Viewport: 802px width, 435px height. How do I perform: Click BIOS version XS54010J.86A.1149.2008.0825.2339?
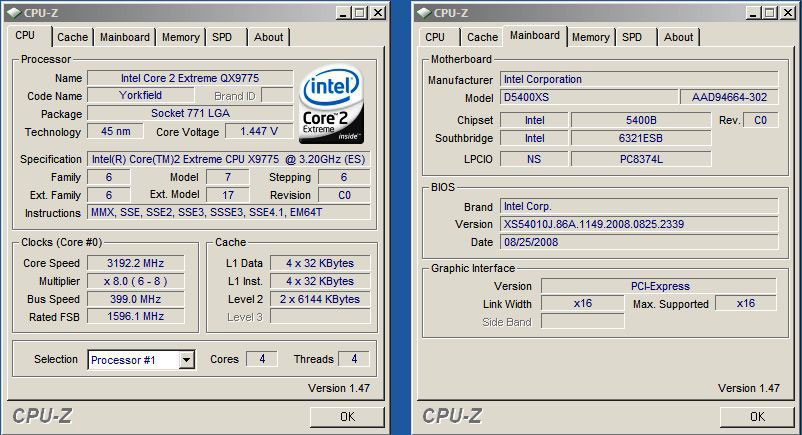point(639,224)
